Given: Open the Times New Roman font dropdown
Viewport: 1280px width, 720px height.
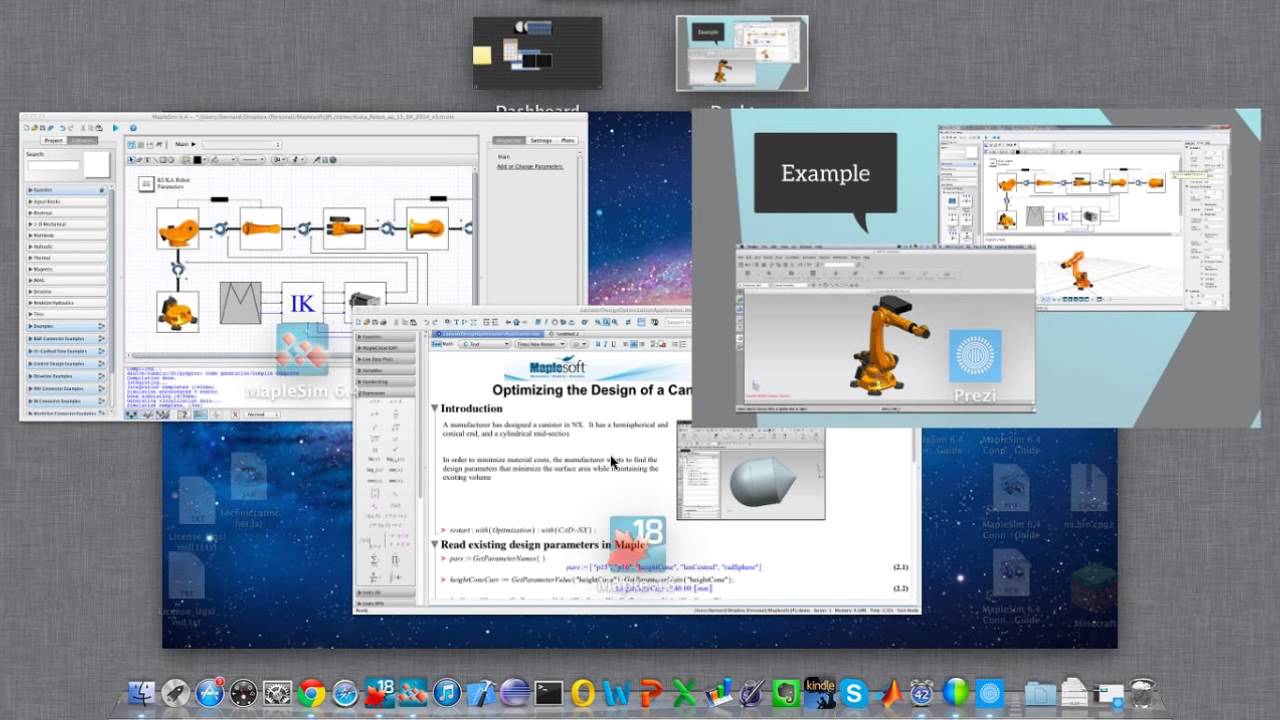Looking at the screenshot, I should [x=540, y=344].
